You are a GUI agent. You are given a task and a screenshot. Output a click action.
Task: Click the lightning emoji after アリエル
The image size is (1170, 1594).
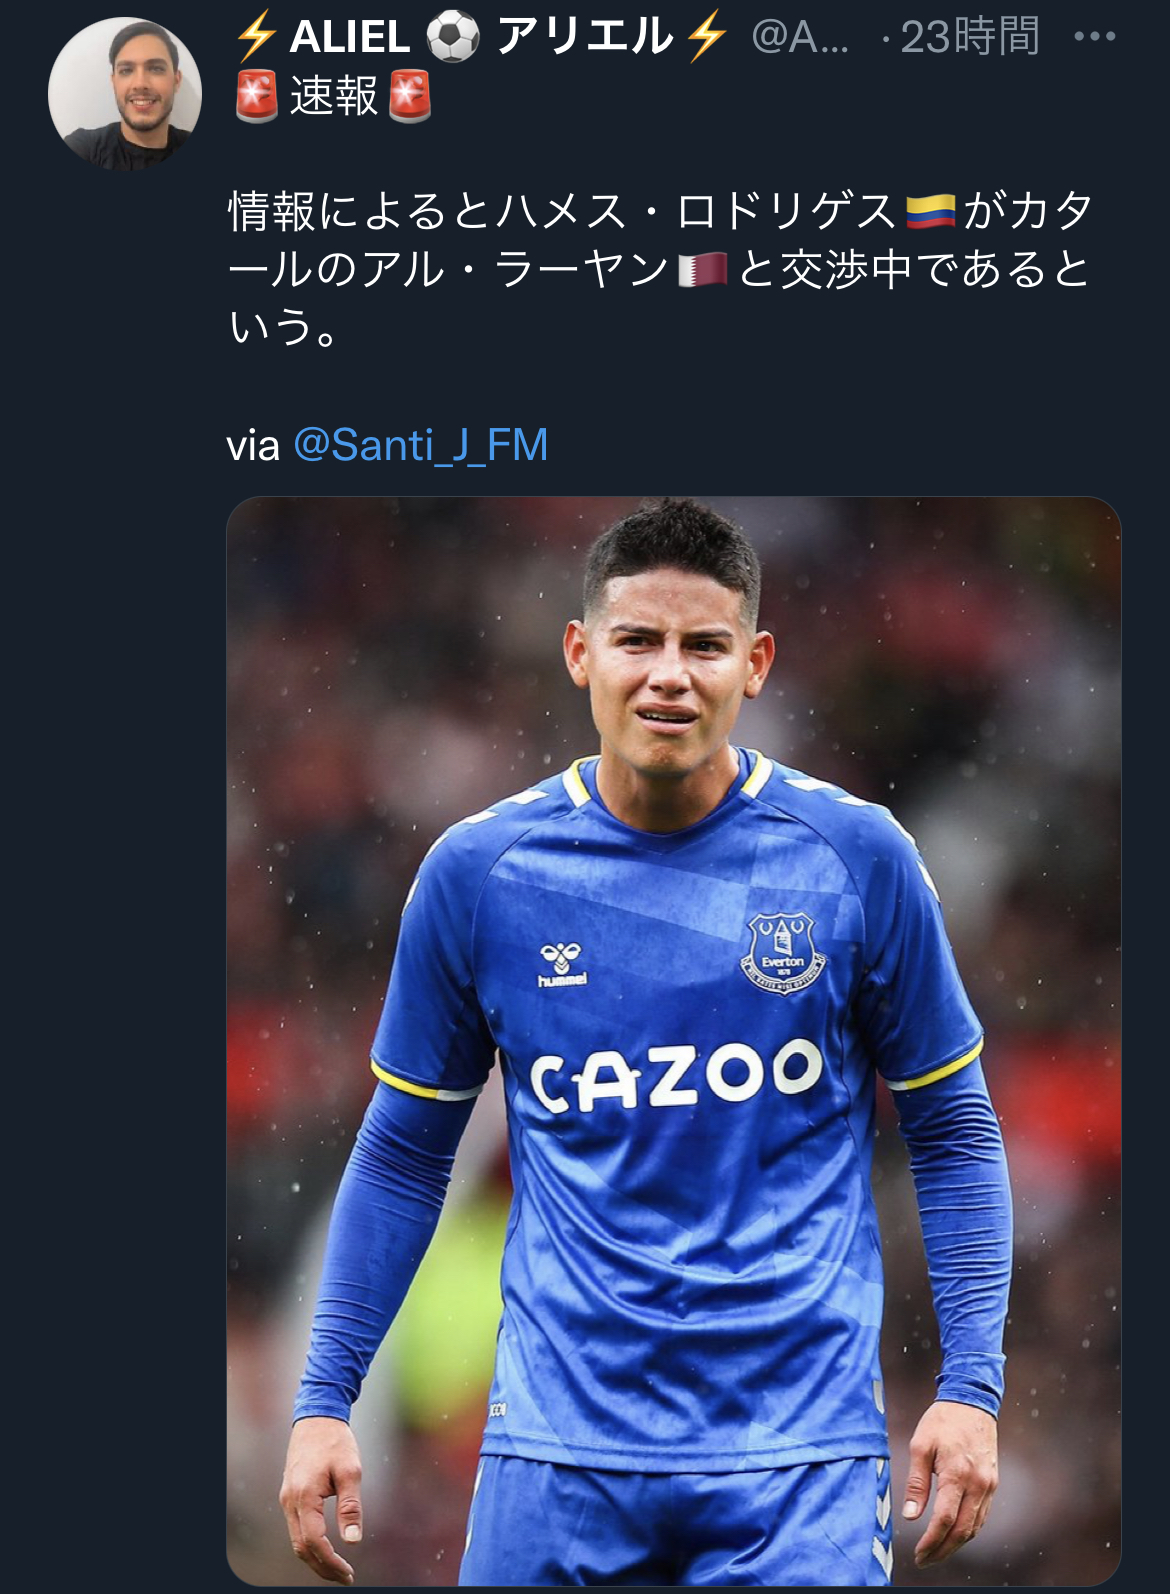[x=707, y=38]
